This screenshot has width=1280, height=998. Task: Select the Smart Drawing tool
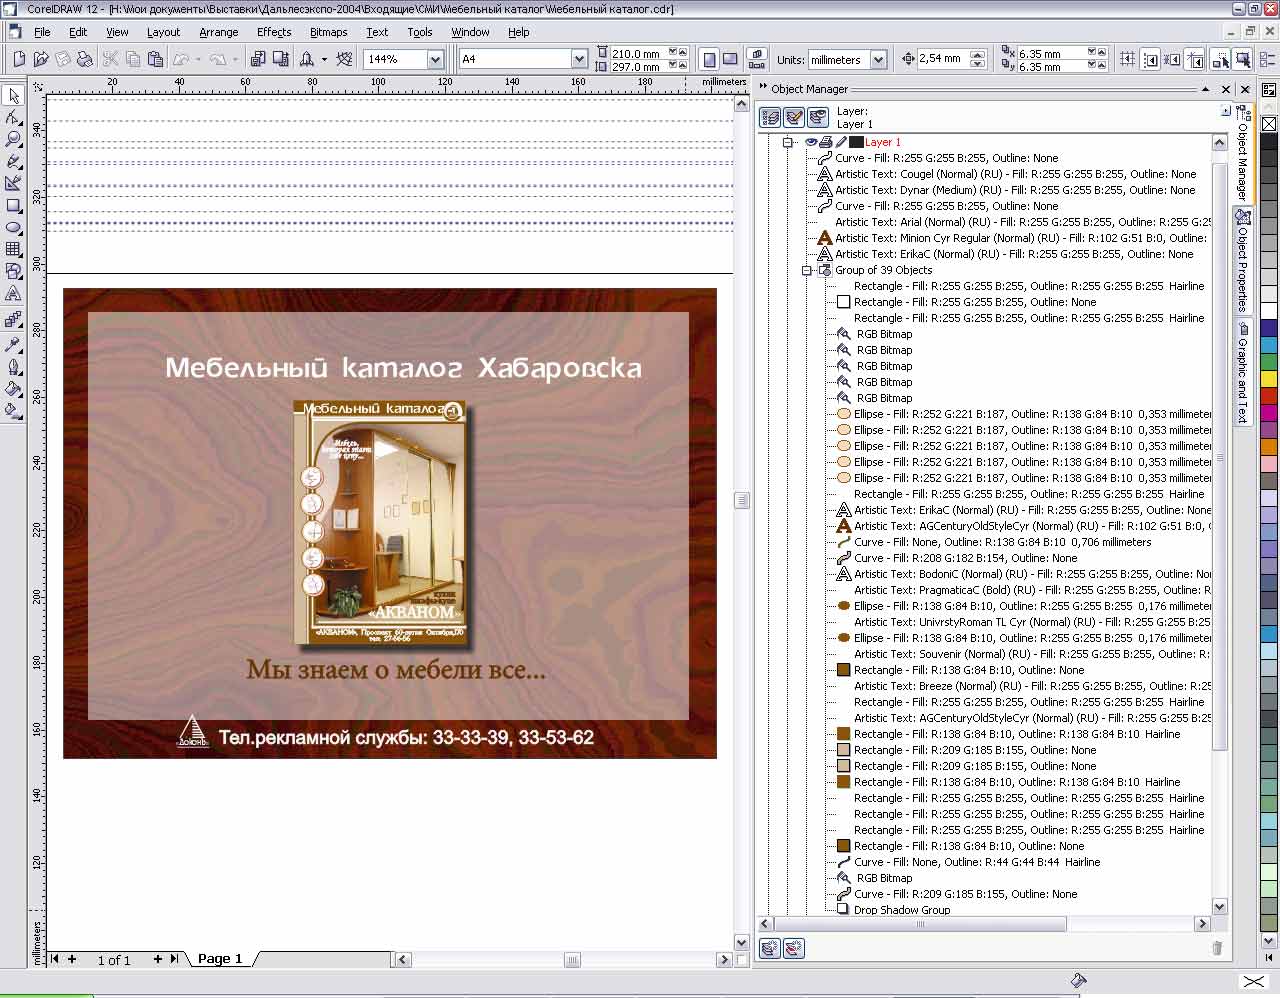click(13, 183)
